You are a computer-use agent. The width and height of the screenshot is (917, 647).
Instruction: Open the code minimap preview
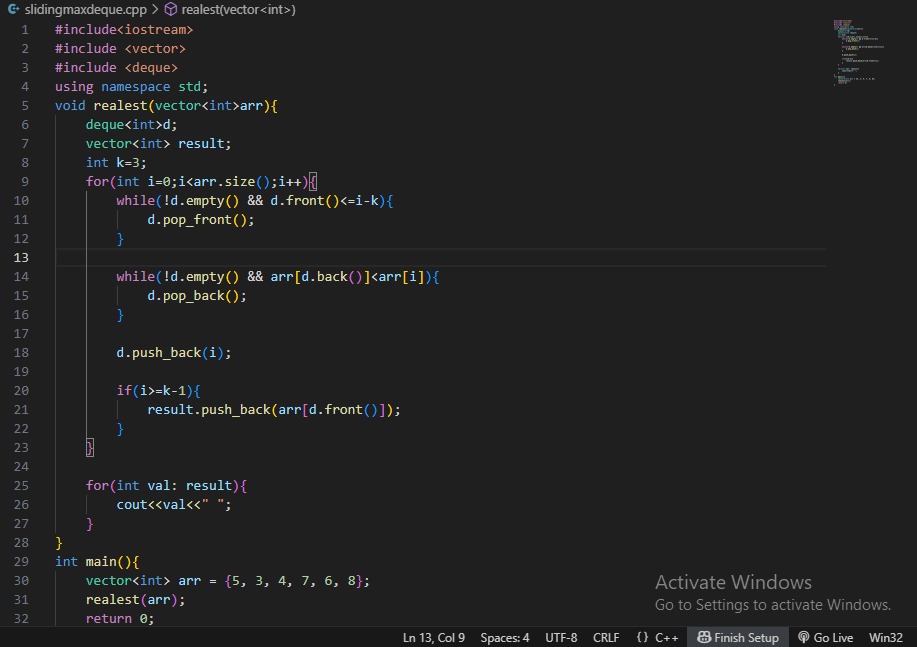[858, 53]
